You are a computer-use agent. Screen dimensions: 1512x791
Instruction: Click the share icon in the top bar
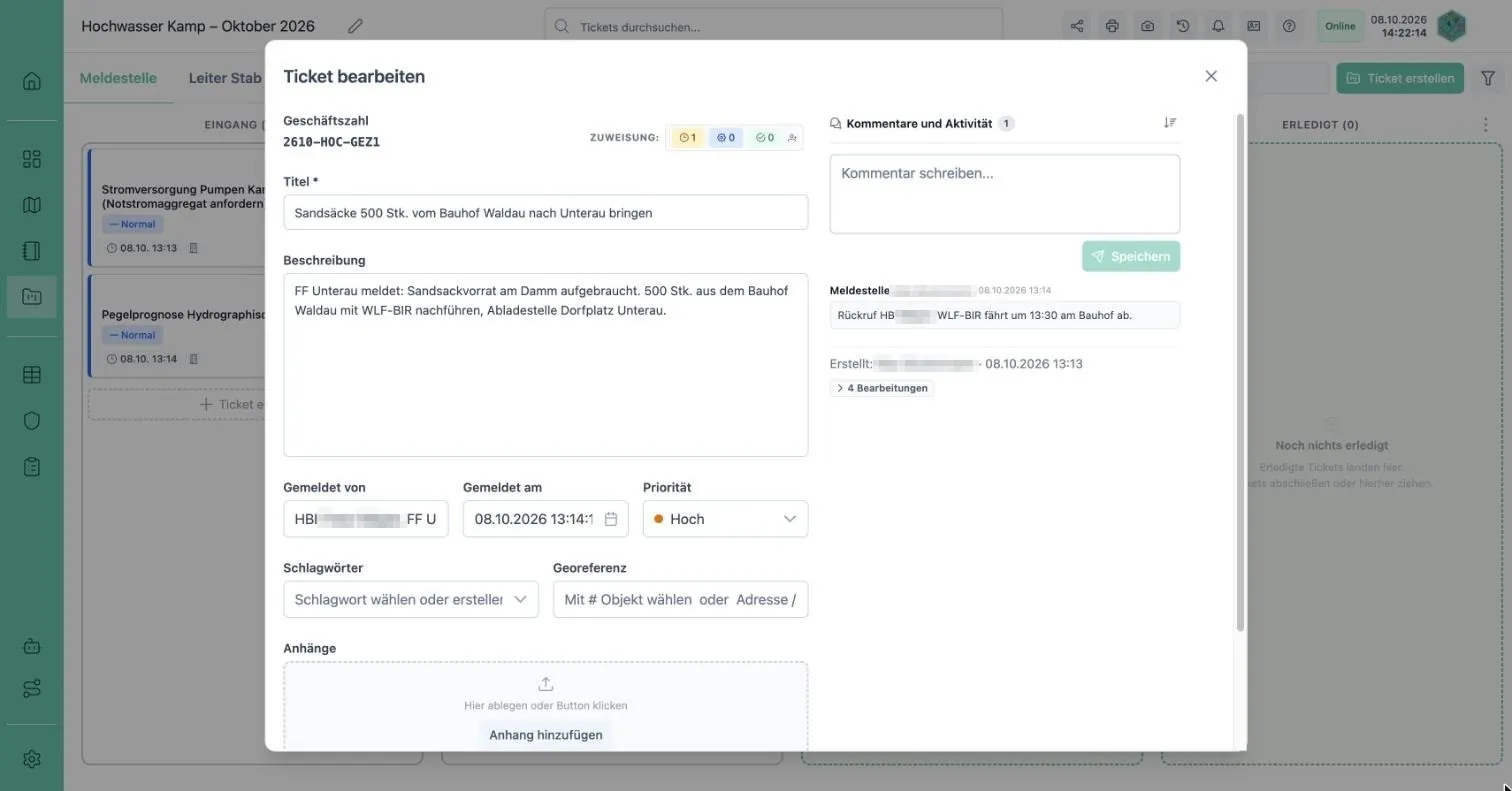1077,26
